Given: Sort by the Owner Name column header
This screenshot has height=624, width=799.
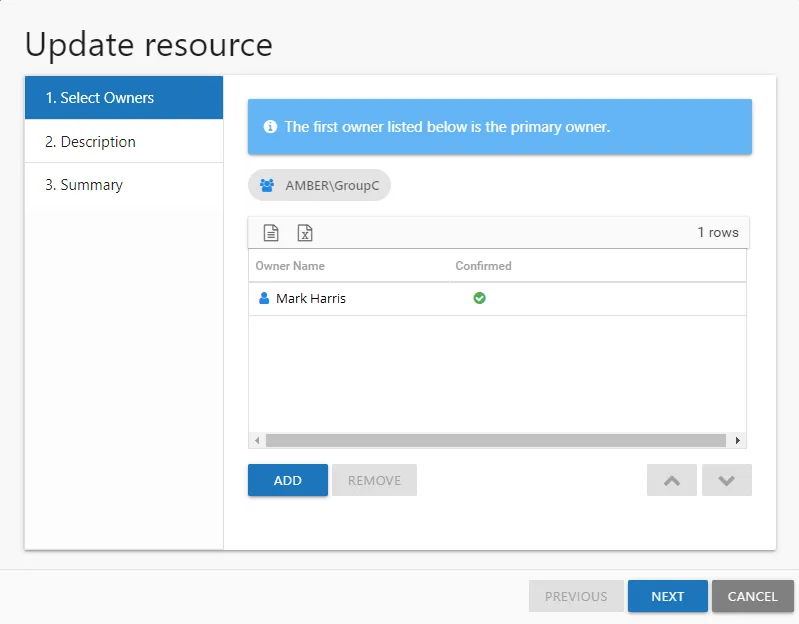Looking at the screenshot, I should point(290,266).
